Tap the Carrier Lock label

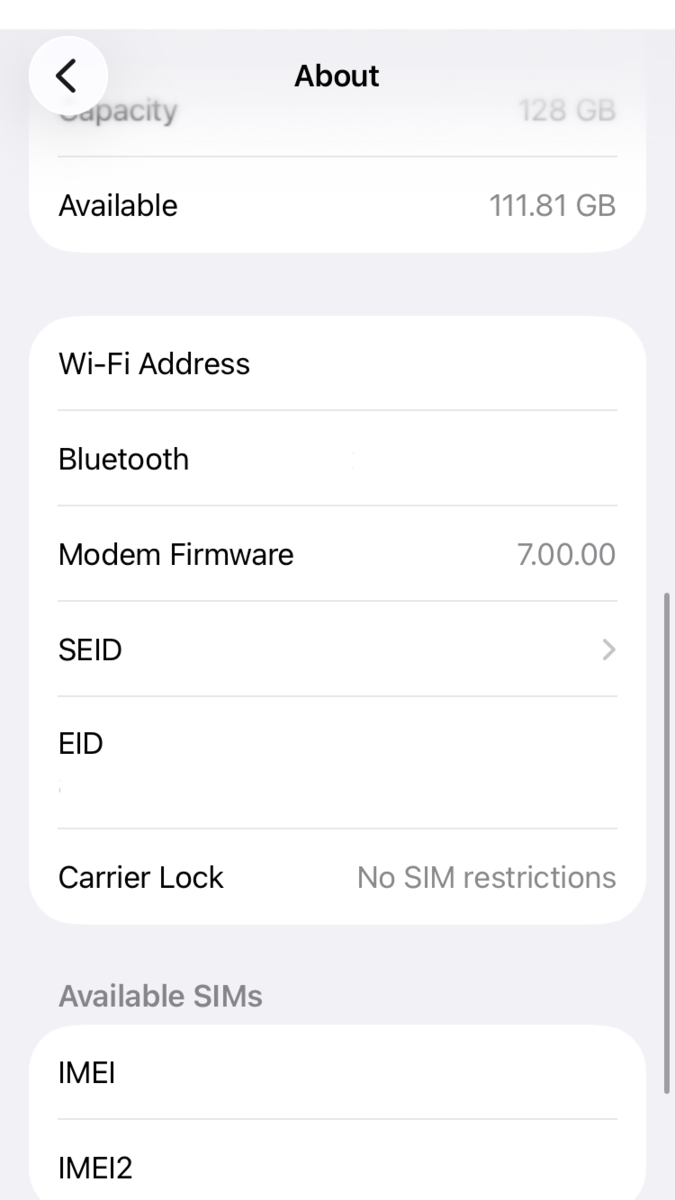pyautogui.click(x=141, y=877)
